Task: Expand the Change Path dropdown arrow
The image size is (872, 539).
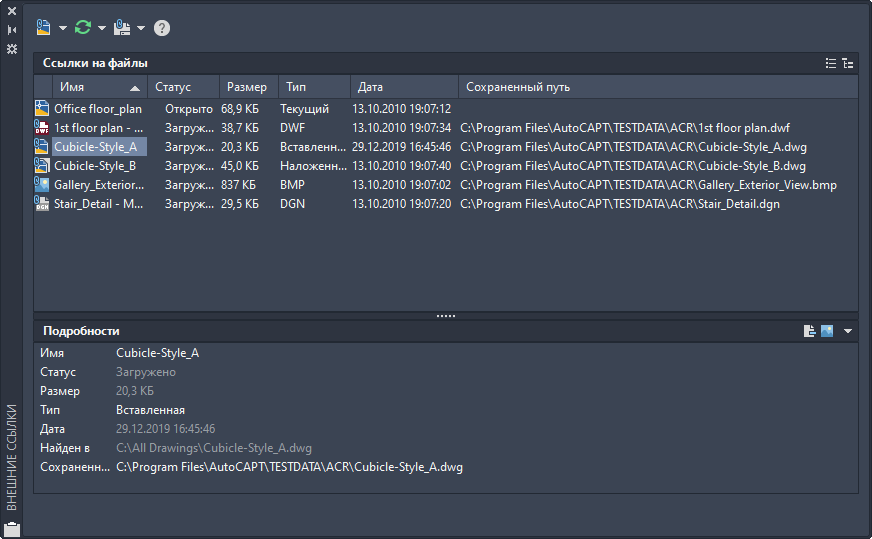Action: [x=141, y=28]
